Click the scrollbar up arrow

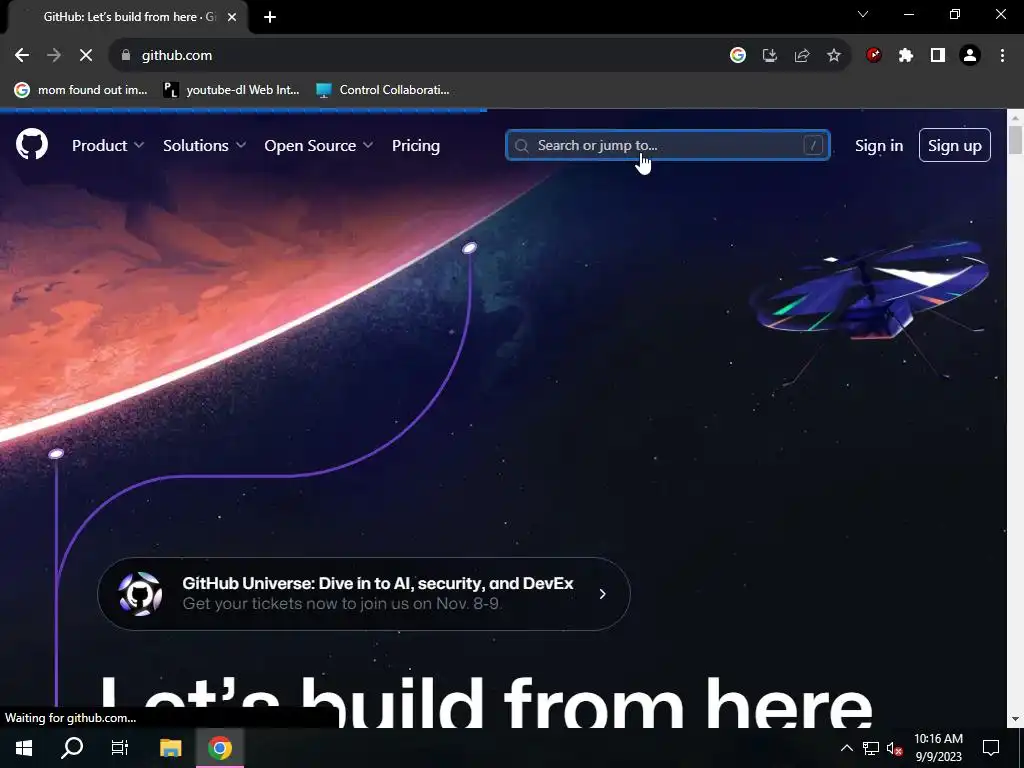[x=1015, y=118]
